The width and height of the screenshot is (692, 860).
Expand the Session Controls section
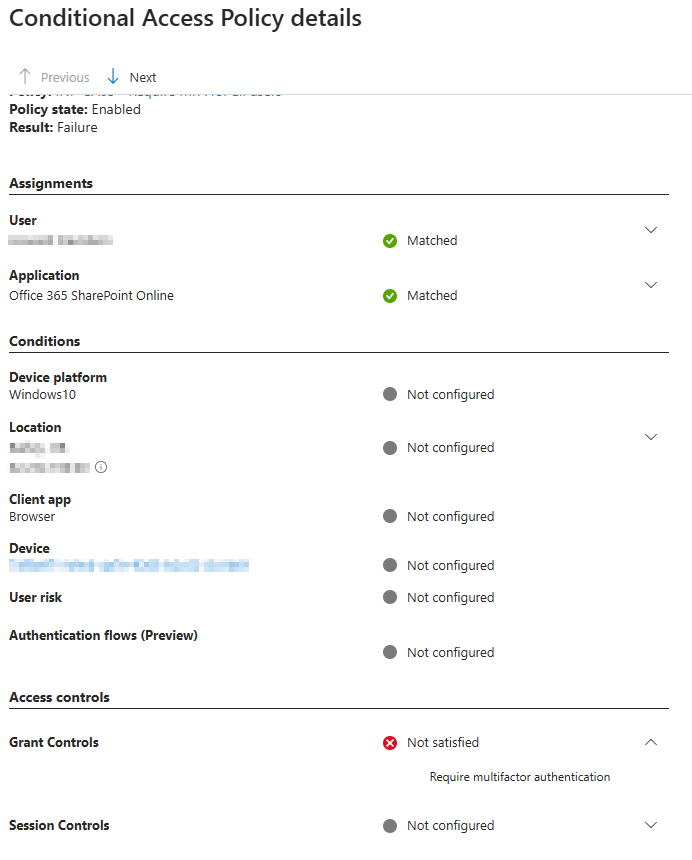point(651,825)
